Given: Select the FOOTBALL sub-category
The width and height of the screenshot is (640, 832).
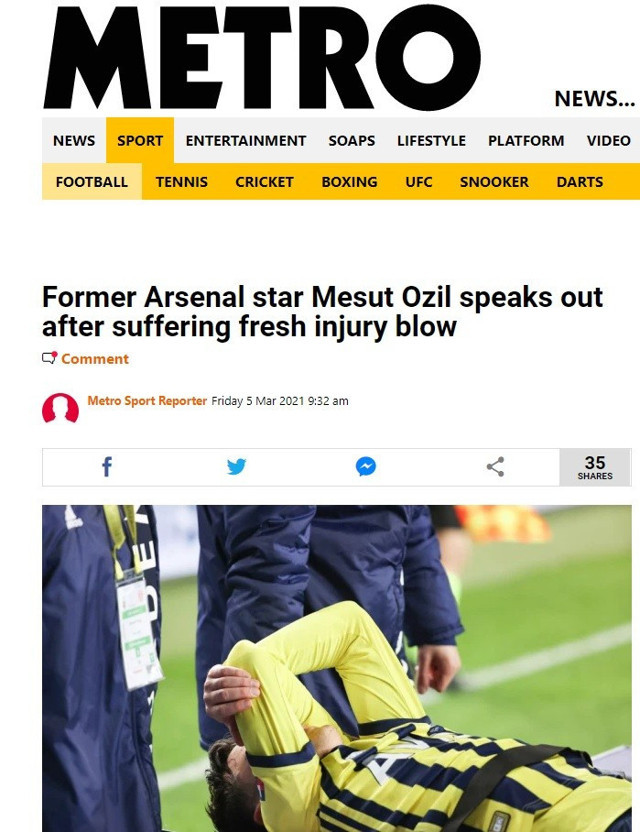Looking at the screenshot, I should point(91,182).
